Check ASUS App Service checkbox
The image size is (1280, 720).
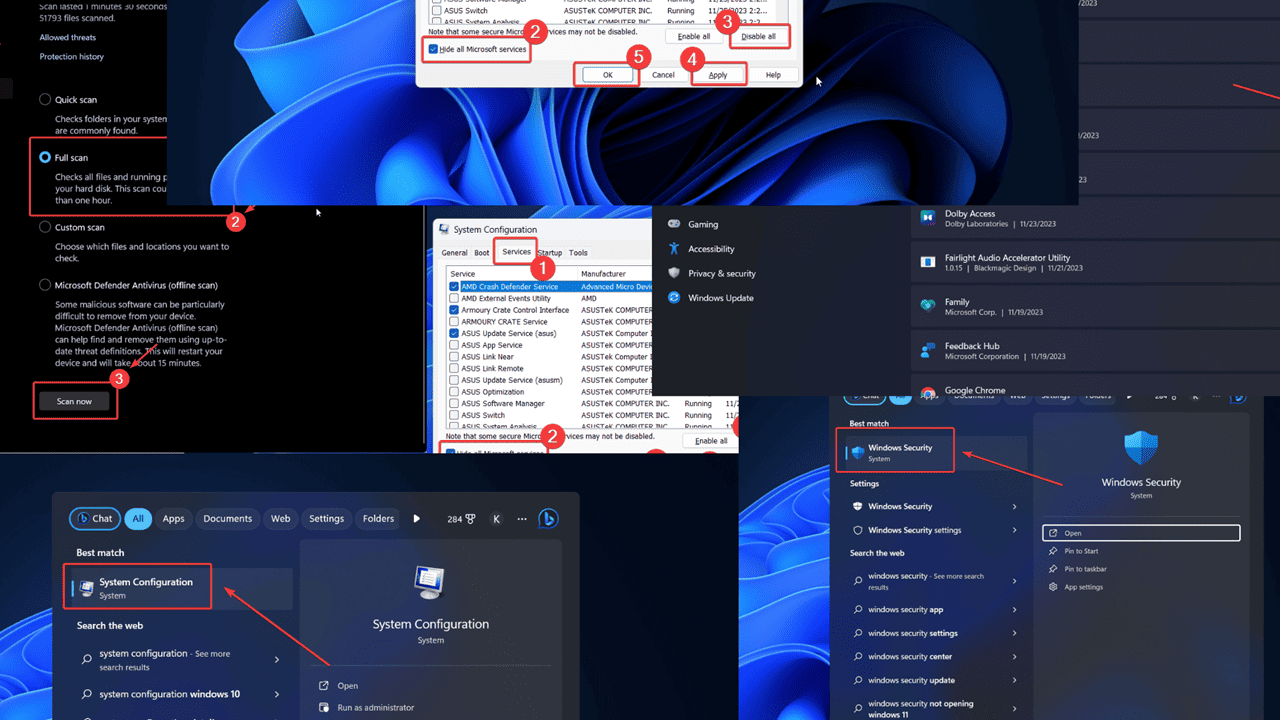(454, 345)
